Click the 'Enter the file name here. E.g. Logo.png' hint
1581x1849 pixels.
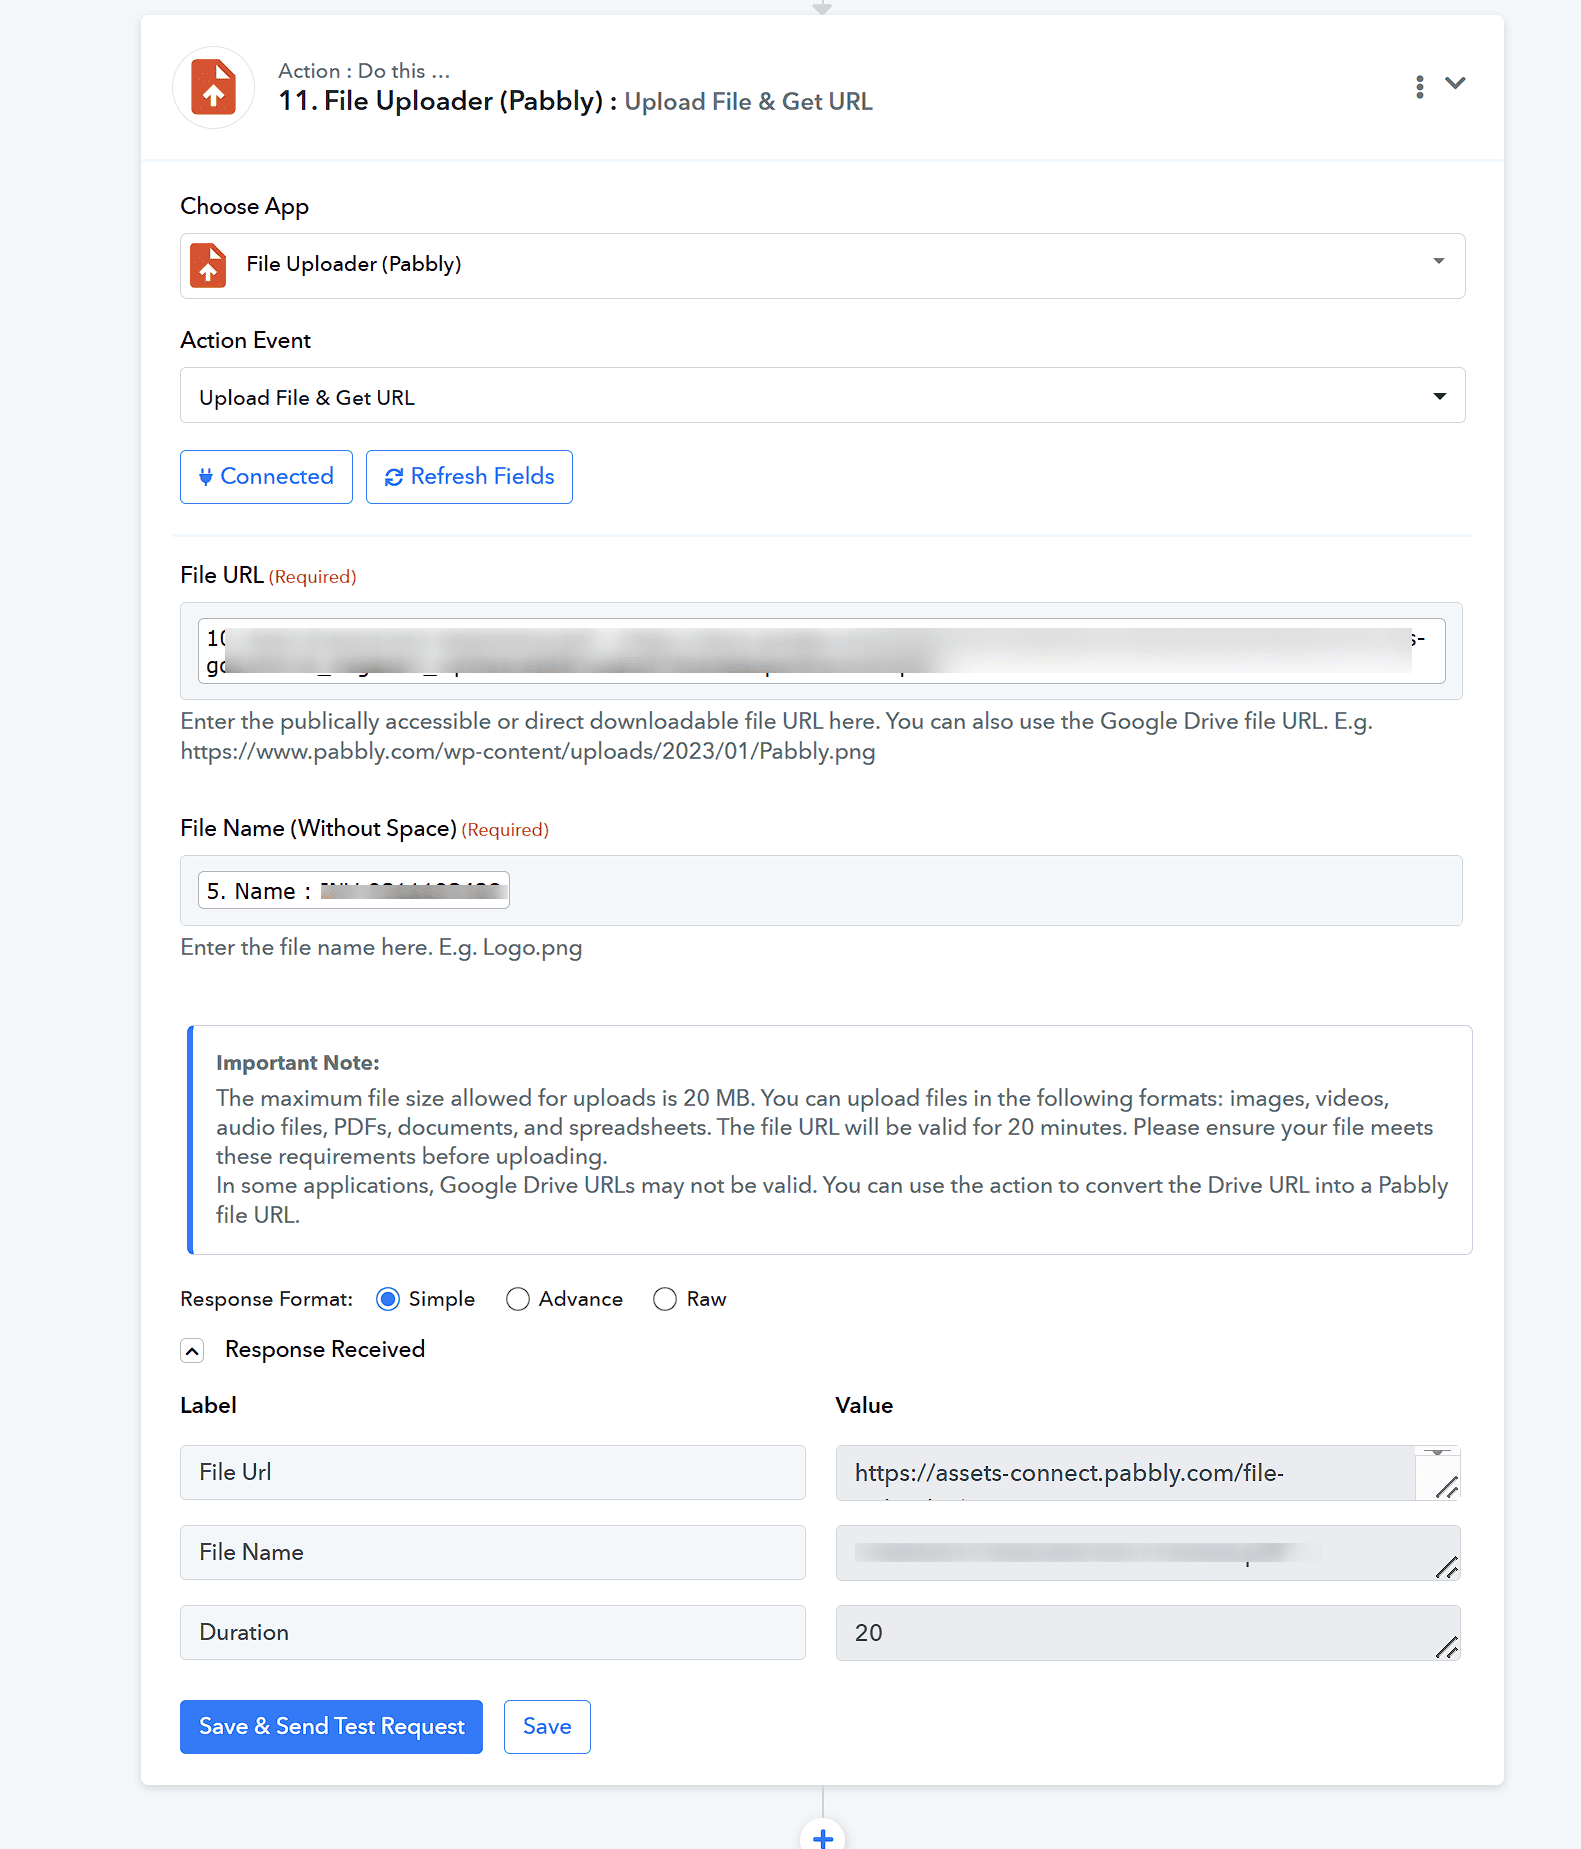381,948
